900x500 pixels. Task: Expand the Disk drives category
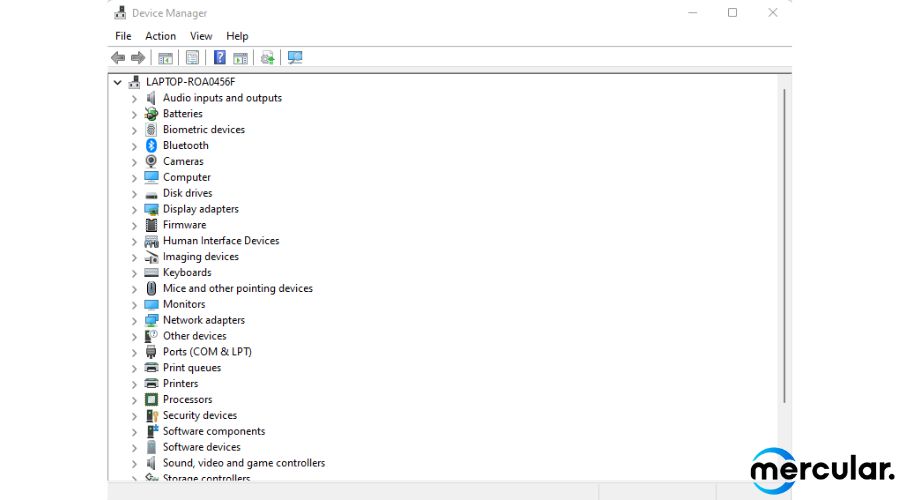point(134,194)
